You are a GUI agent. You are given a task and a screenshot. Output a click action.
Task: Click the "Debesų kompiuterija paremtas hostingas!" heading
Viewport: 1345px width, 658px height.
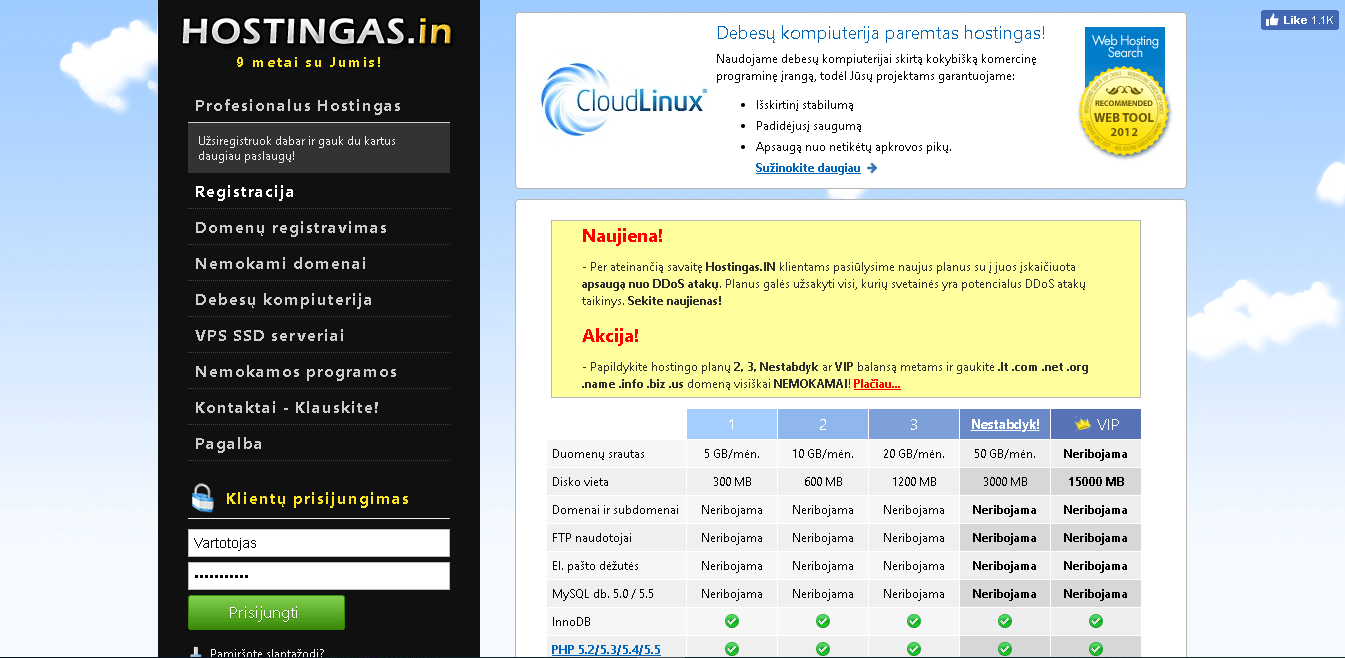881,34
